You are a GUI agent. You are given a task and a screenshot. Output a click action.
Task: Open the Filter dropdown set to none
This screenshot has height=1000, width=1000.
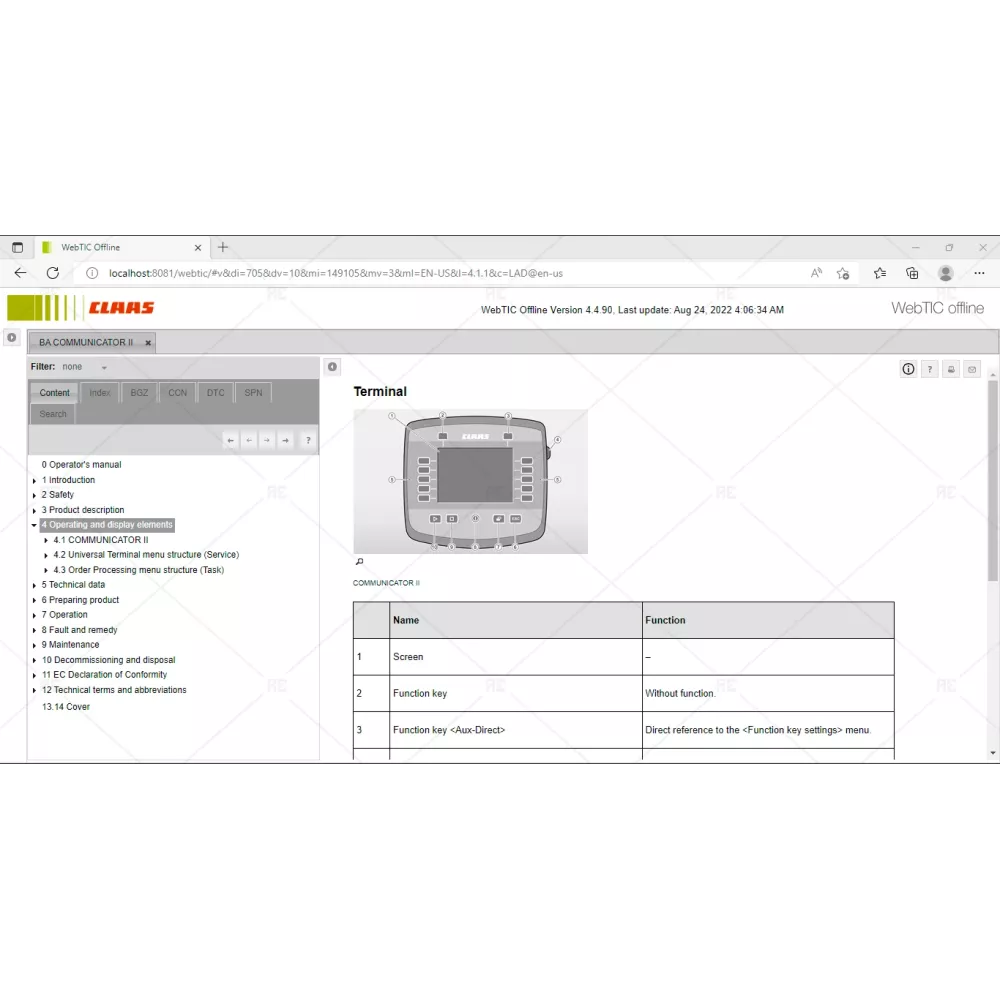coord(103,368)
